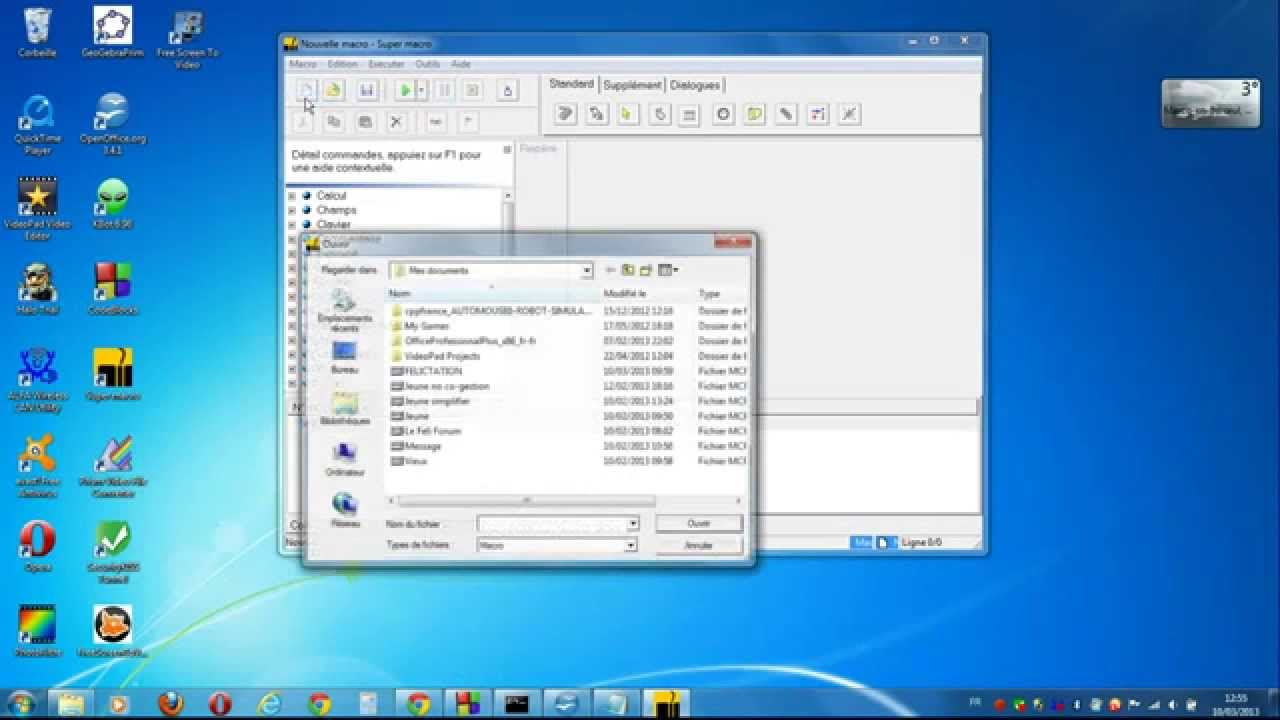Expand the Champs tree node
The width and height of the screenshot is (1280, 720).
(292, 210)
